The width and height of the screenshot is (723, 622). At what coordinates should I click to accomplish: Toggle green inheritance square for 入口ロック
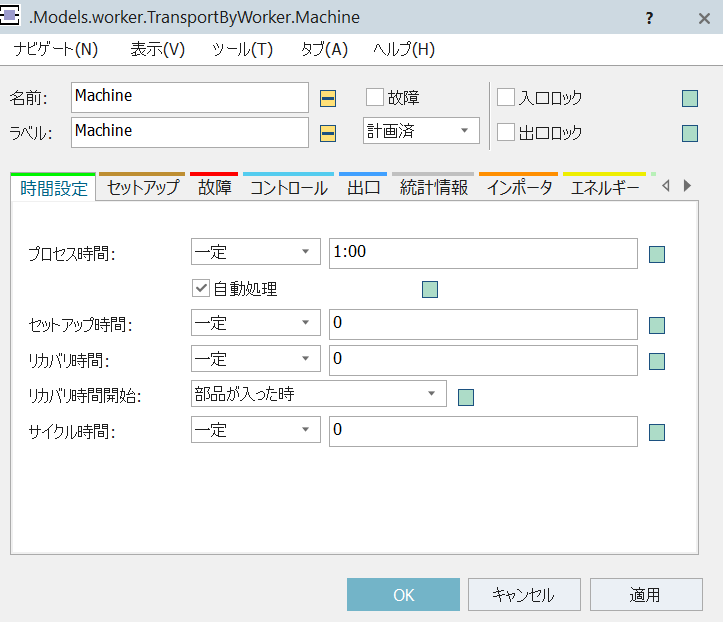690,98
